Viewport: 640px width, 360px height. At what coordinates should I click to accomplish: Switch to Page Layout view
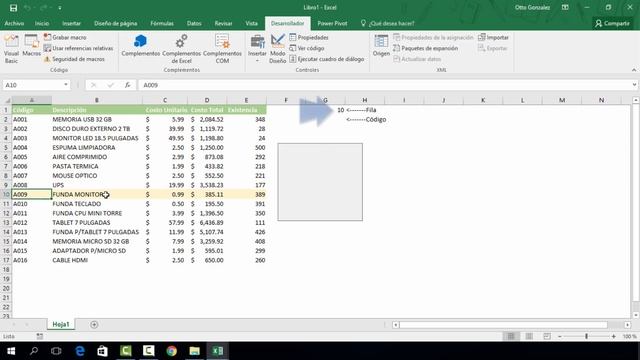[x=529, y=336]
